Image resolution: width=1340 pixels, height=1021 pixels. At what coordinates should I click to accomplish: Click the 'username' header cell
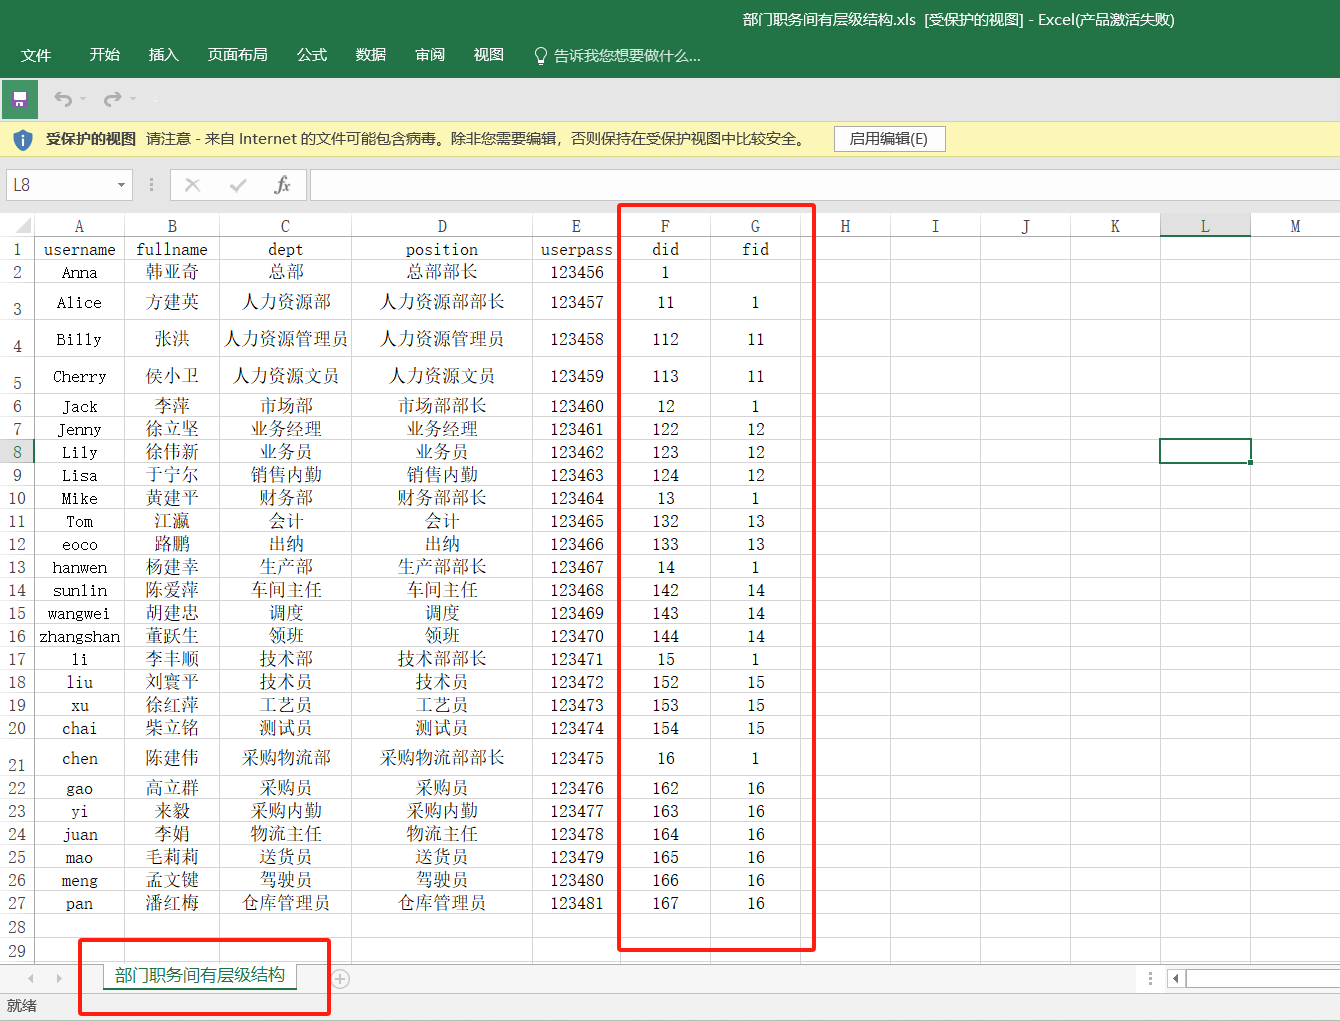79,249
